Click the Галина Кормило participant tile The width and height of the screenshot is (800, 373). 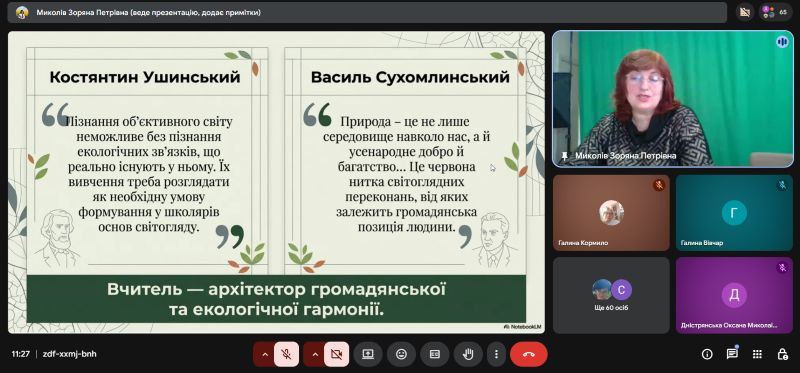click(x=611, y=213)
